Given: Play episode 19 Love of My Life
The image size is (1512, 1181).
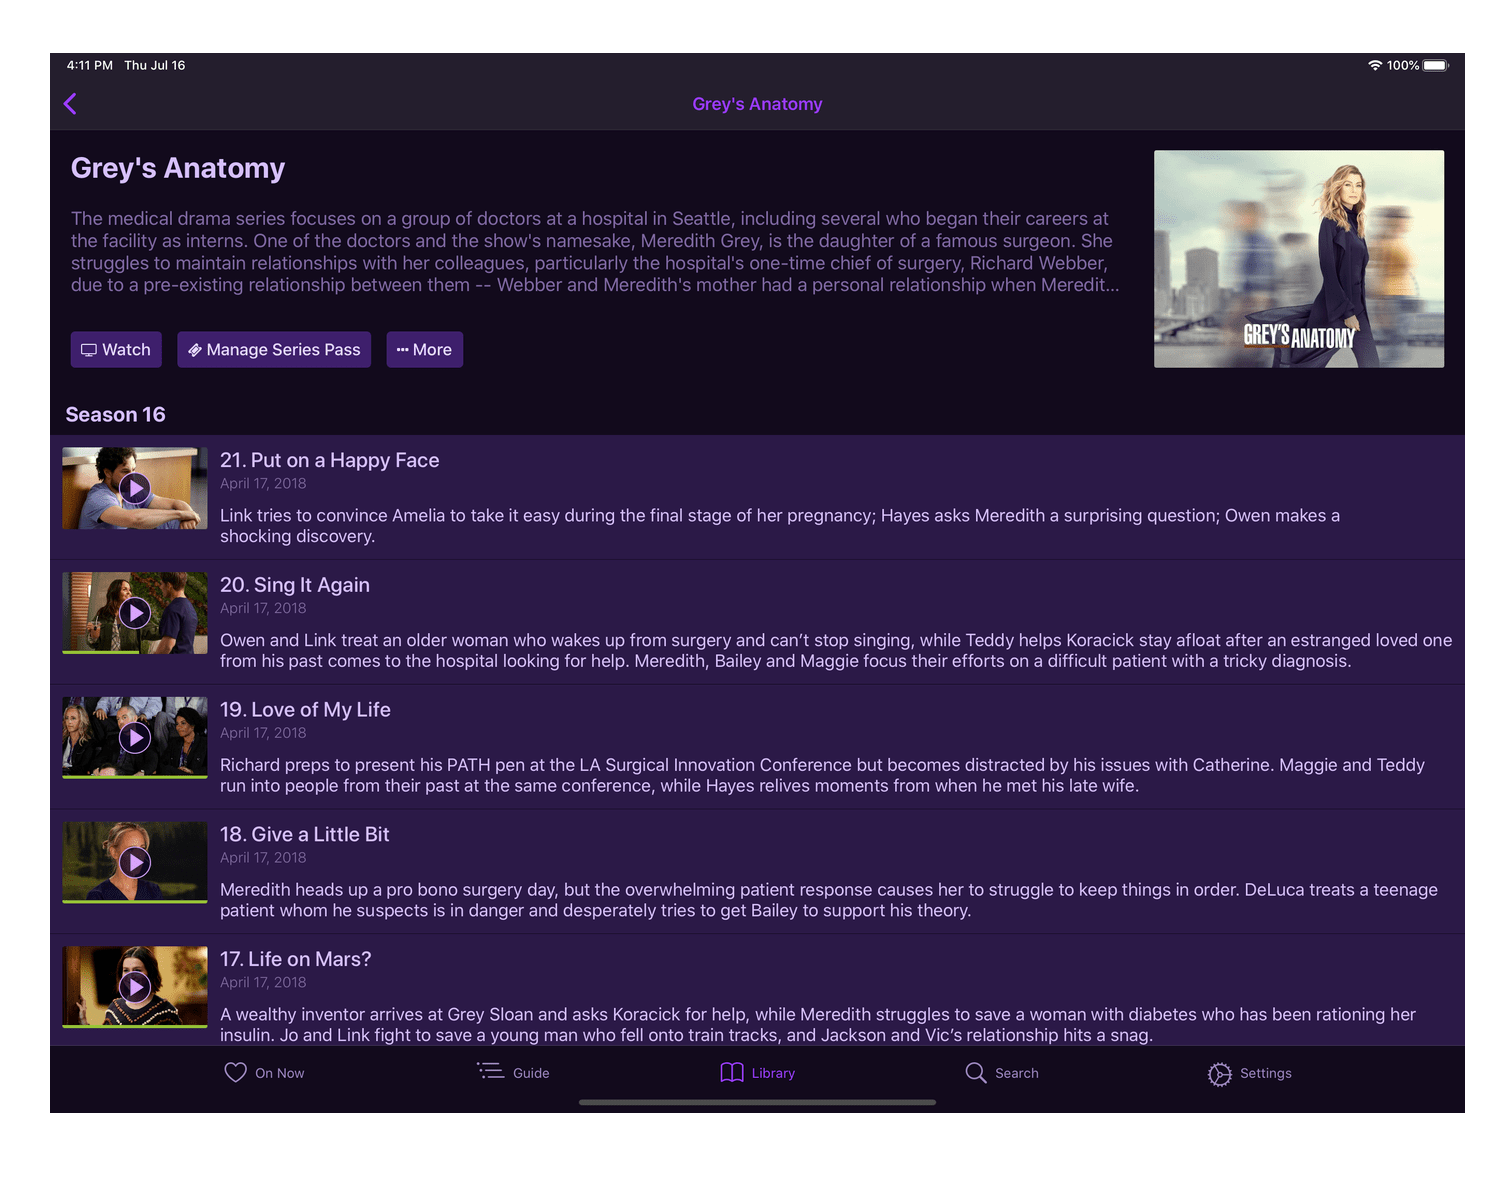Looking at the screenshot, I should 135,738.
